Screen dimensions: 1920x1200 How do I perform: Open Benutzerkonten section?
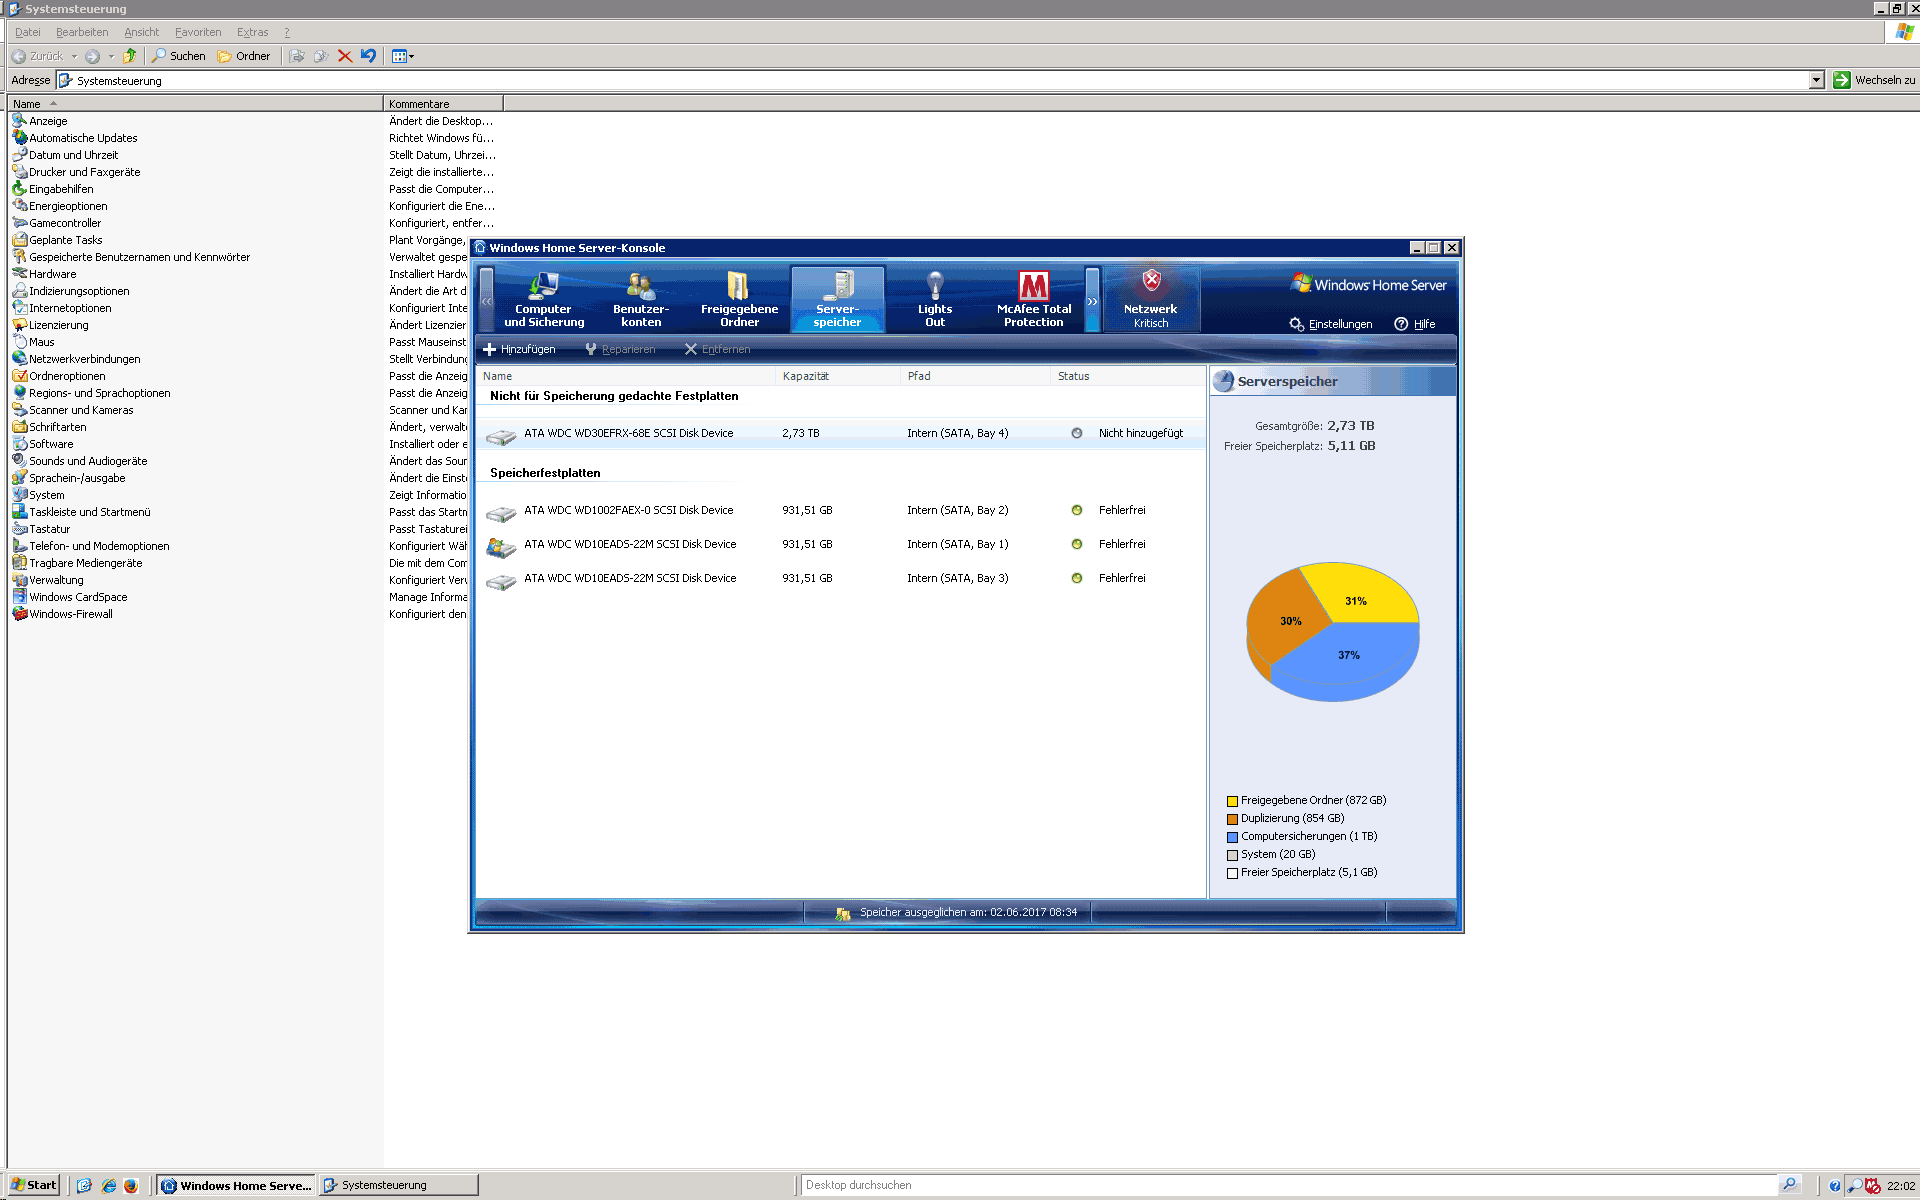click(x=640, y=299)
